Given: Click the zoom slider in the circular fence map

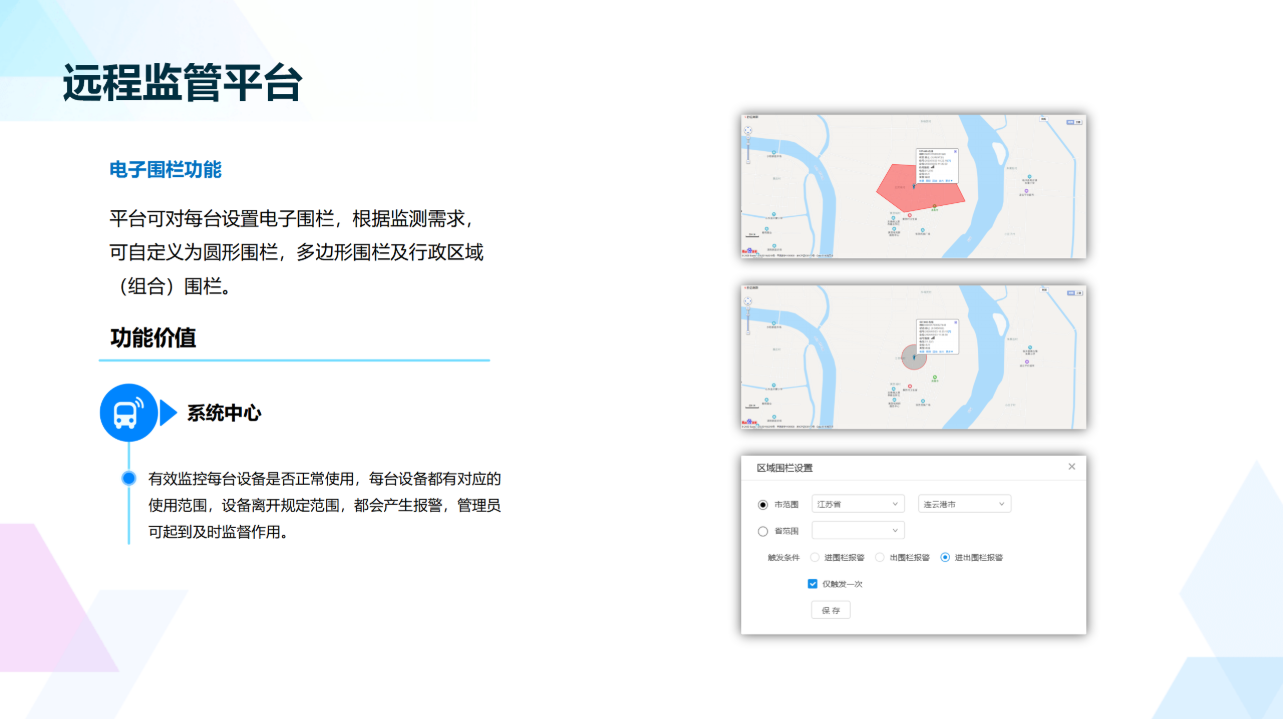Looking at the screenshot, I should tap(748, 321).
